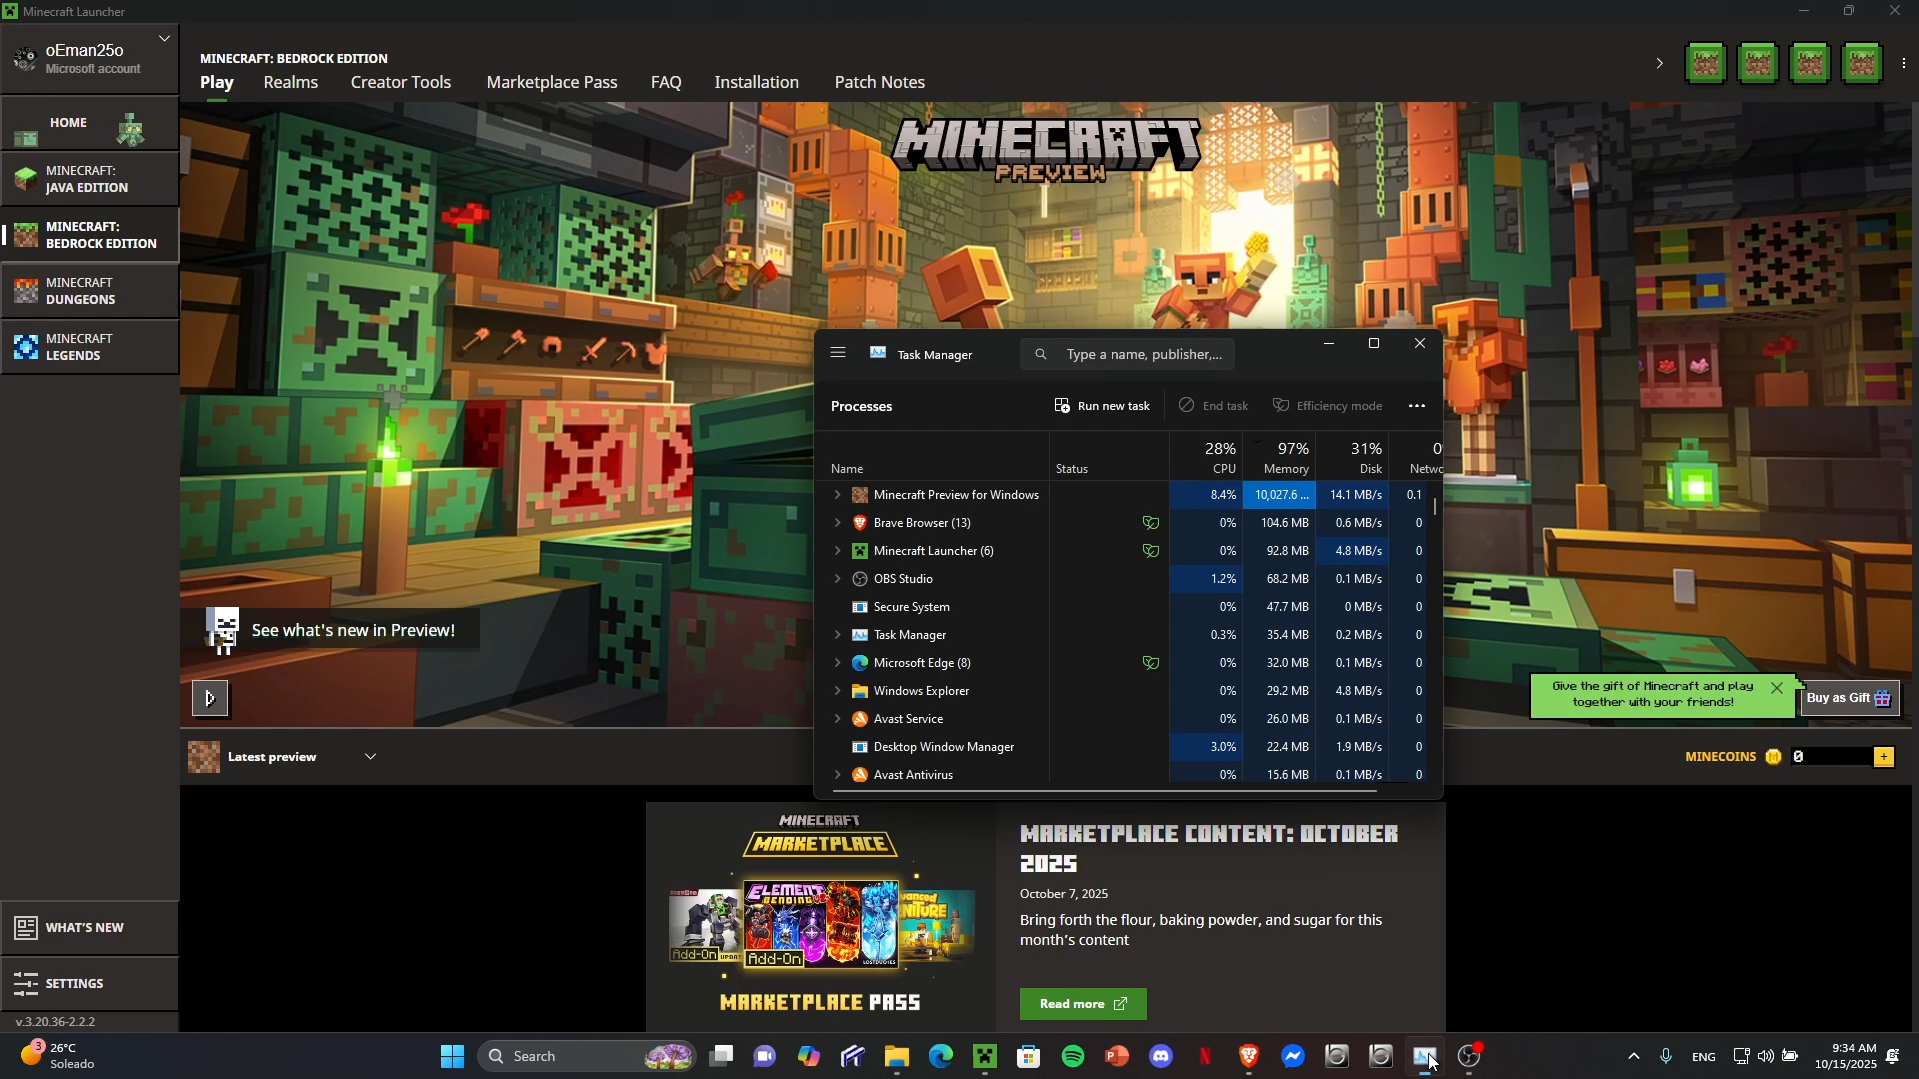Select Minecraft Dungeons in the sidebar
Screen dimensions: 1919x1079
pos(90,291)
